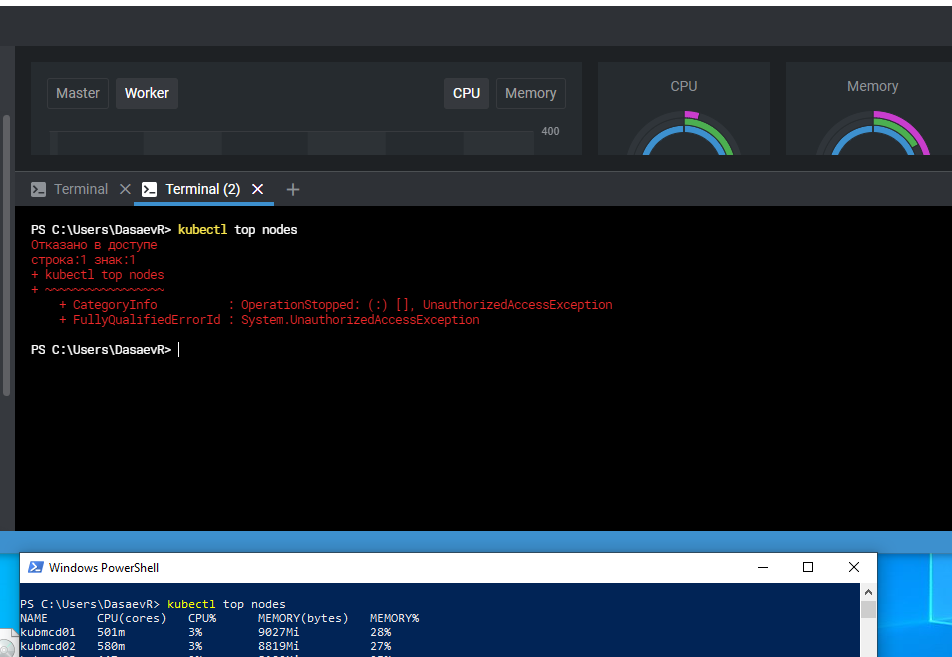Click the PowerShell vertical scrollbar
The image size is (952, 657).
click(867, 620)
